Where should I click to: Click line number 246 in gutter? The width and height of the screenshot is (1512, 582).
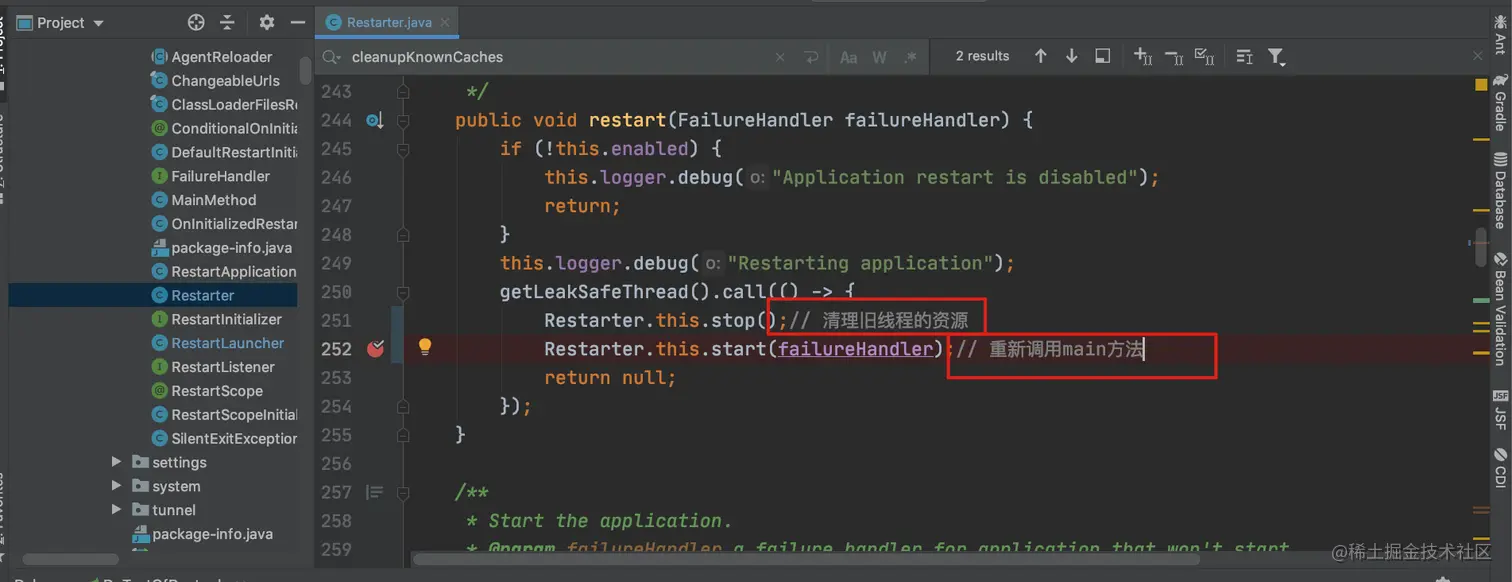336,177
